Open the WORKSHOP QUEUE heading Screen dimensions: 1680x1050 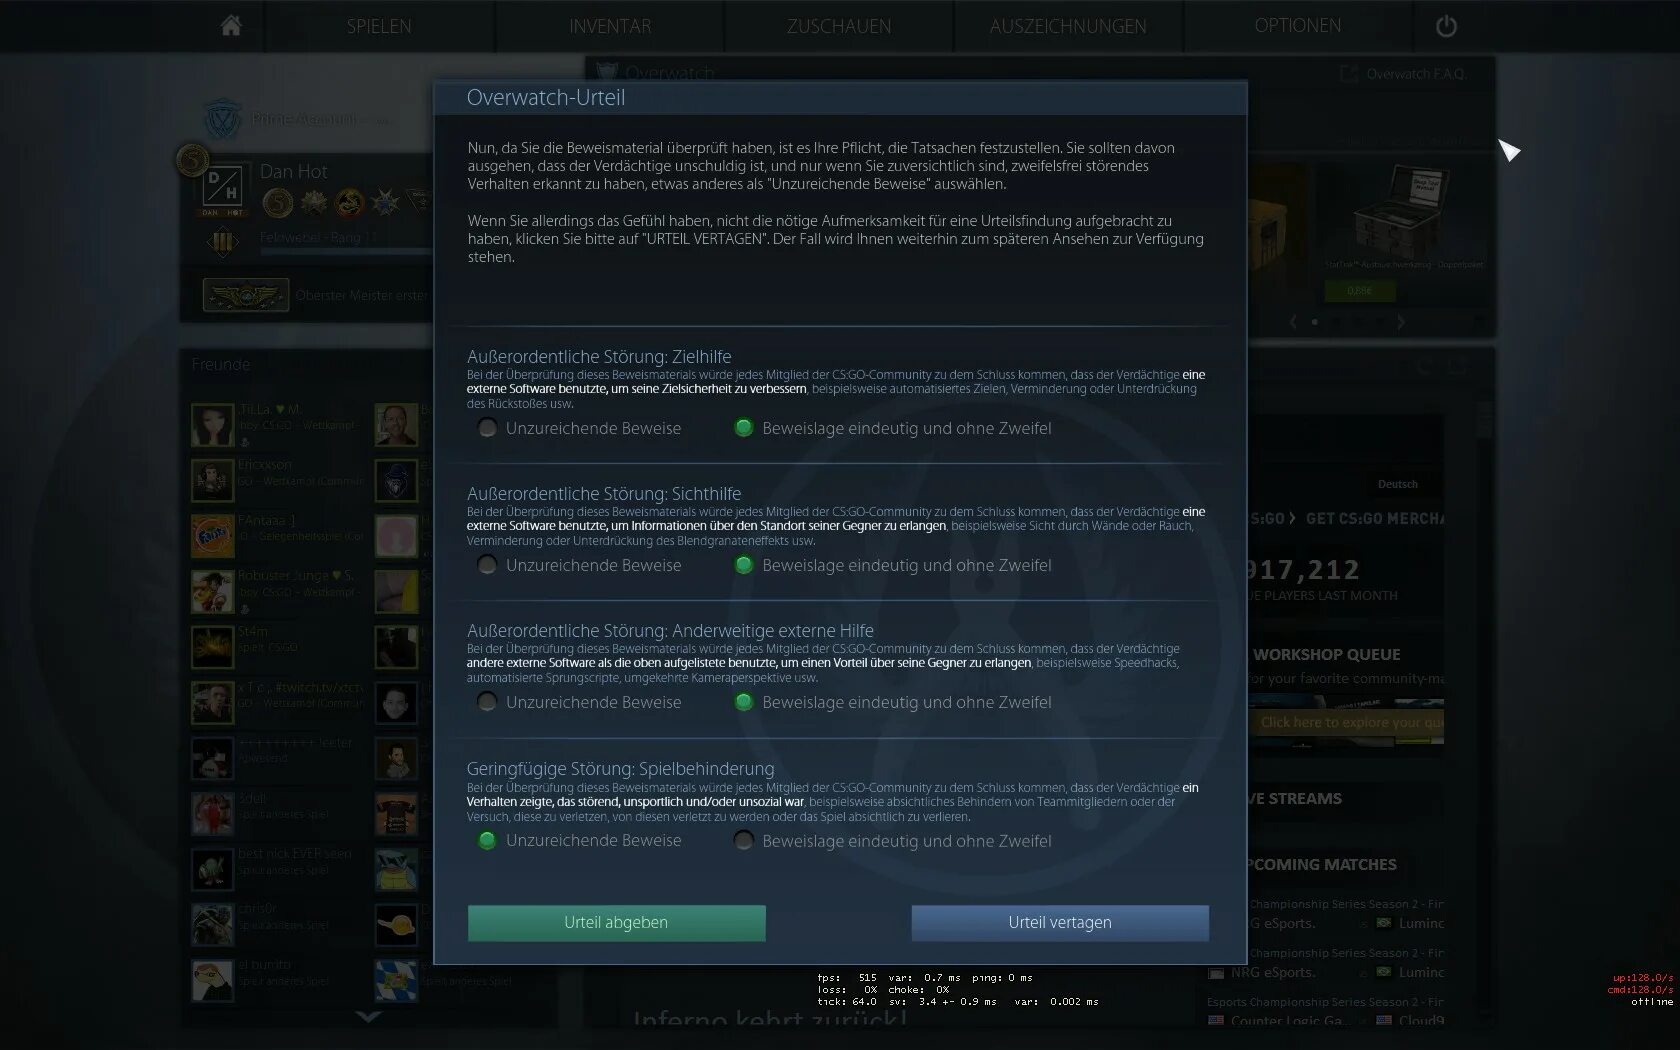pos(1326,654)
